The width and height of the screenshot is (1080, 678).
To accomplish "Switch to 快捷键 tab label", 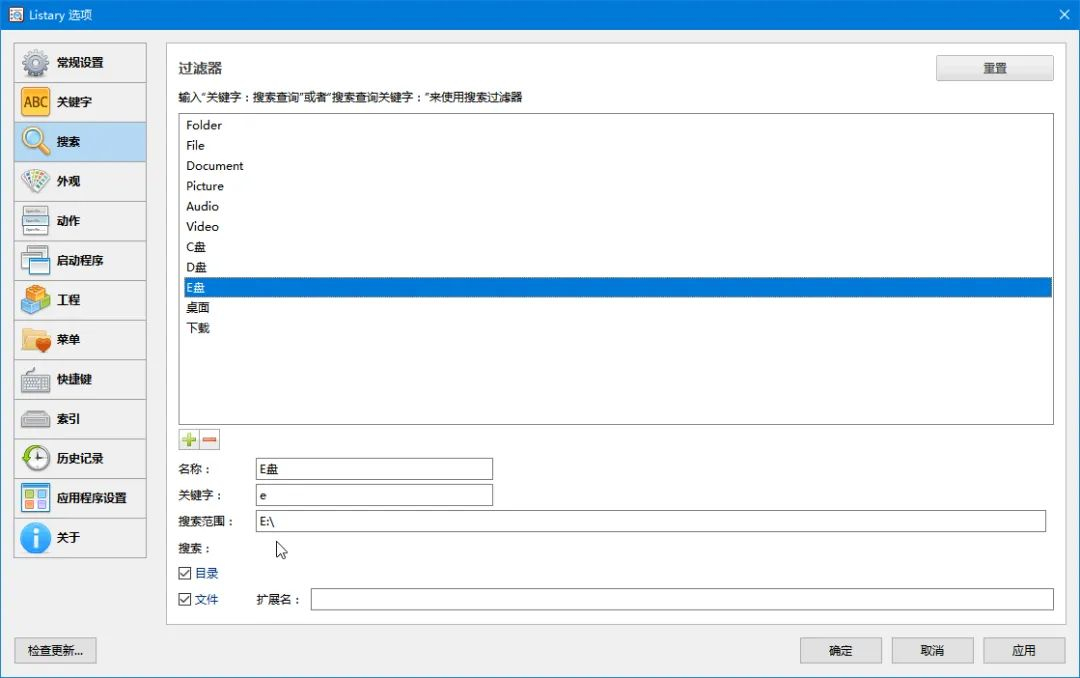I will pyautogui.click(x=74, y=379).
